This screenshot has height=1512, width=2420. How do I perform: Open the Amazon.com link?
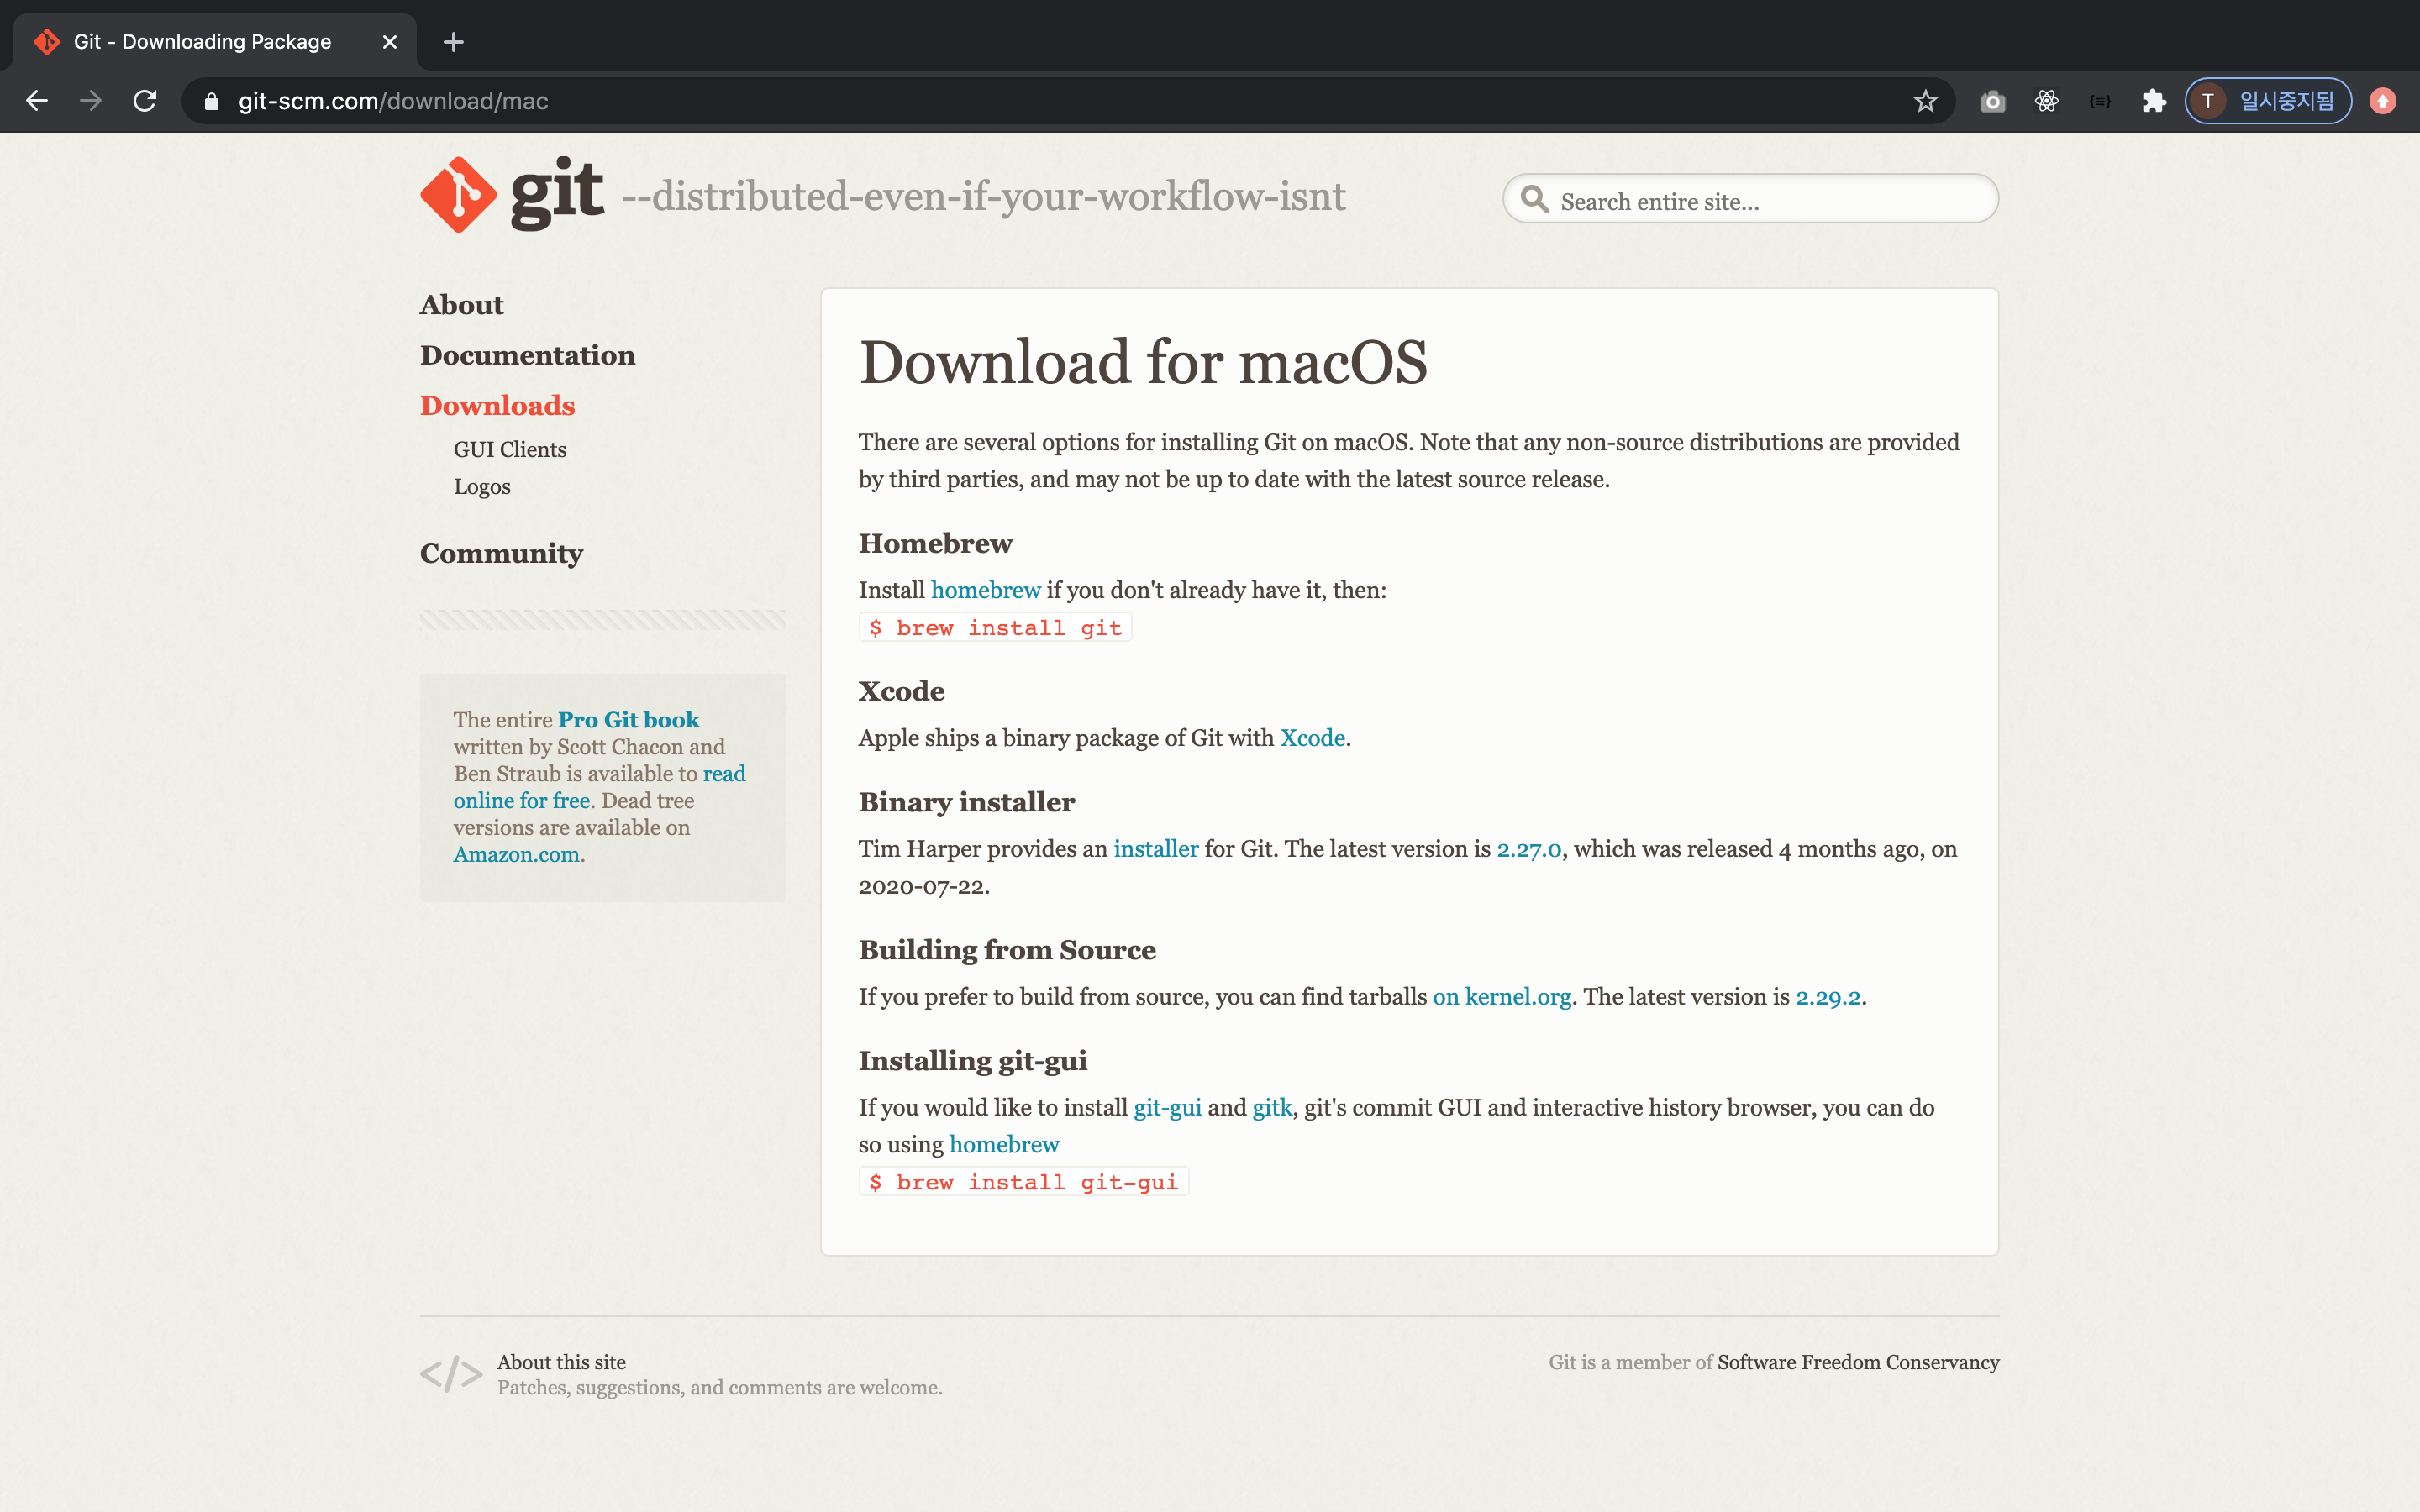tap(516, 855)
